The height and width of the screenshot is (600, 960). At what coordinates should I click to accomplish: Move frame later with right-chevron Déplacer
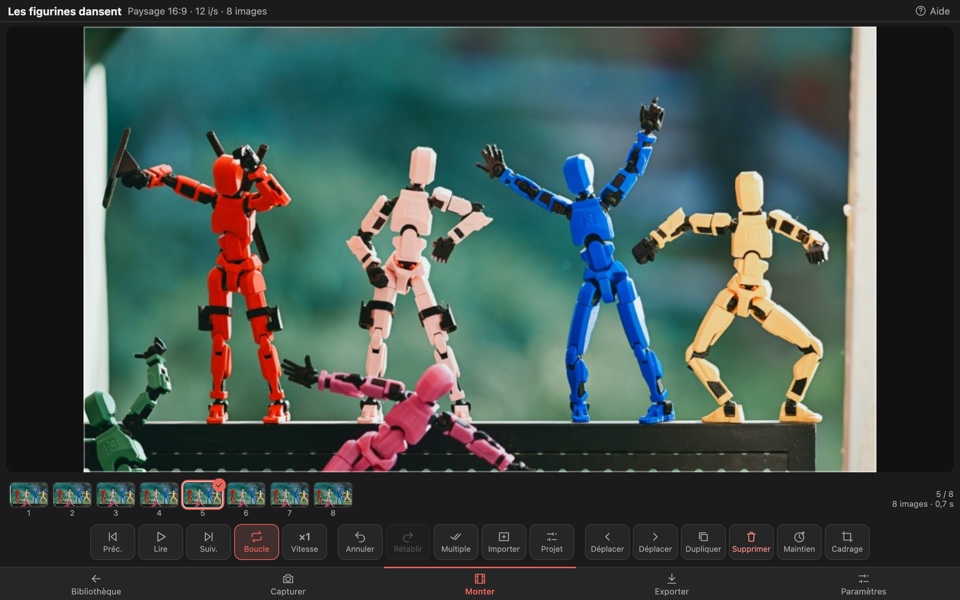(x=655, y=542)
